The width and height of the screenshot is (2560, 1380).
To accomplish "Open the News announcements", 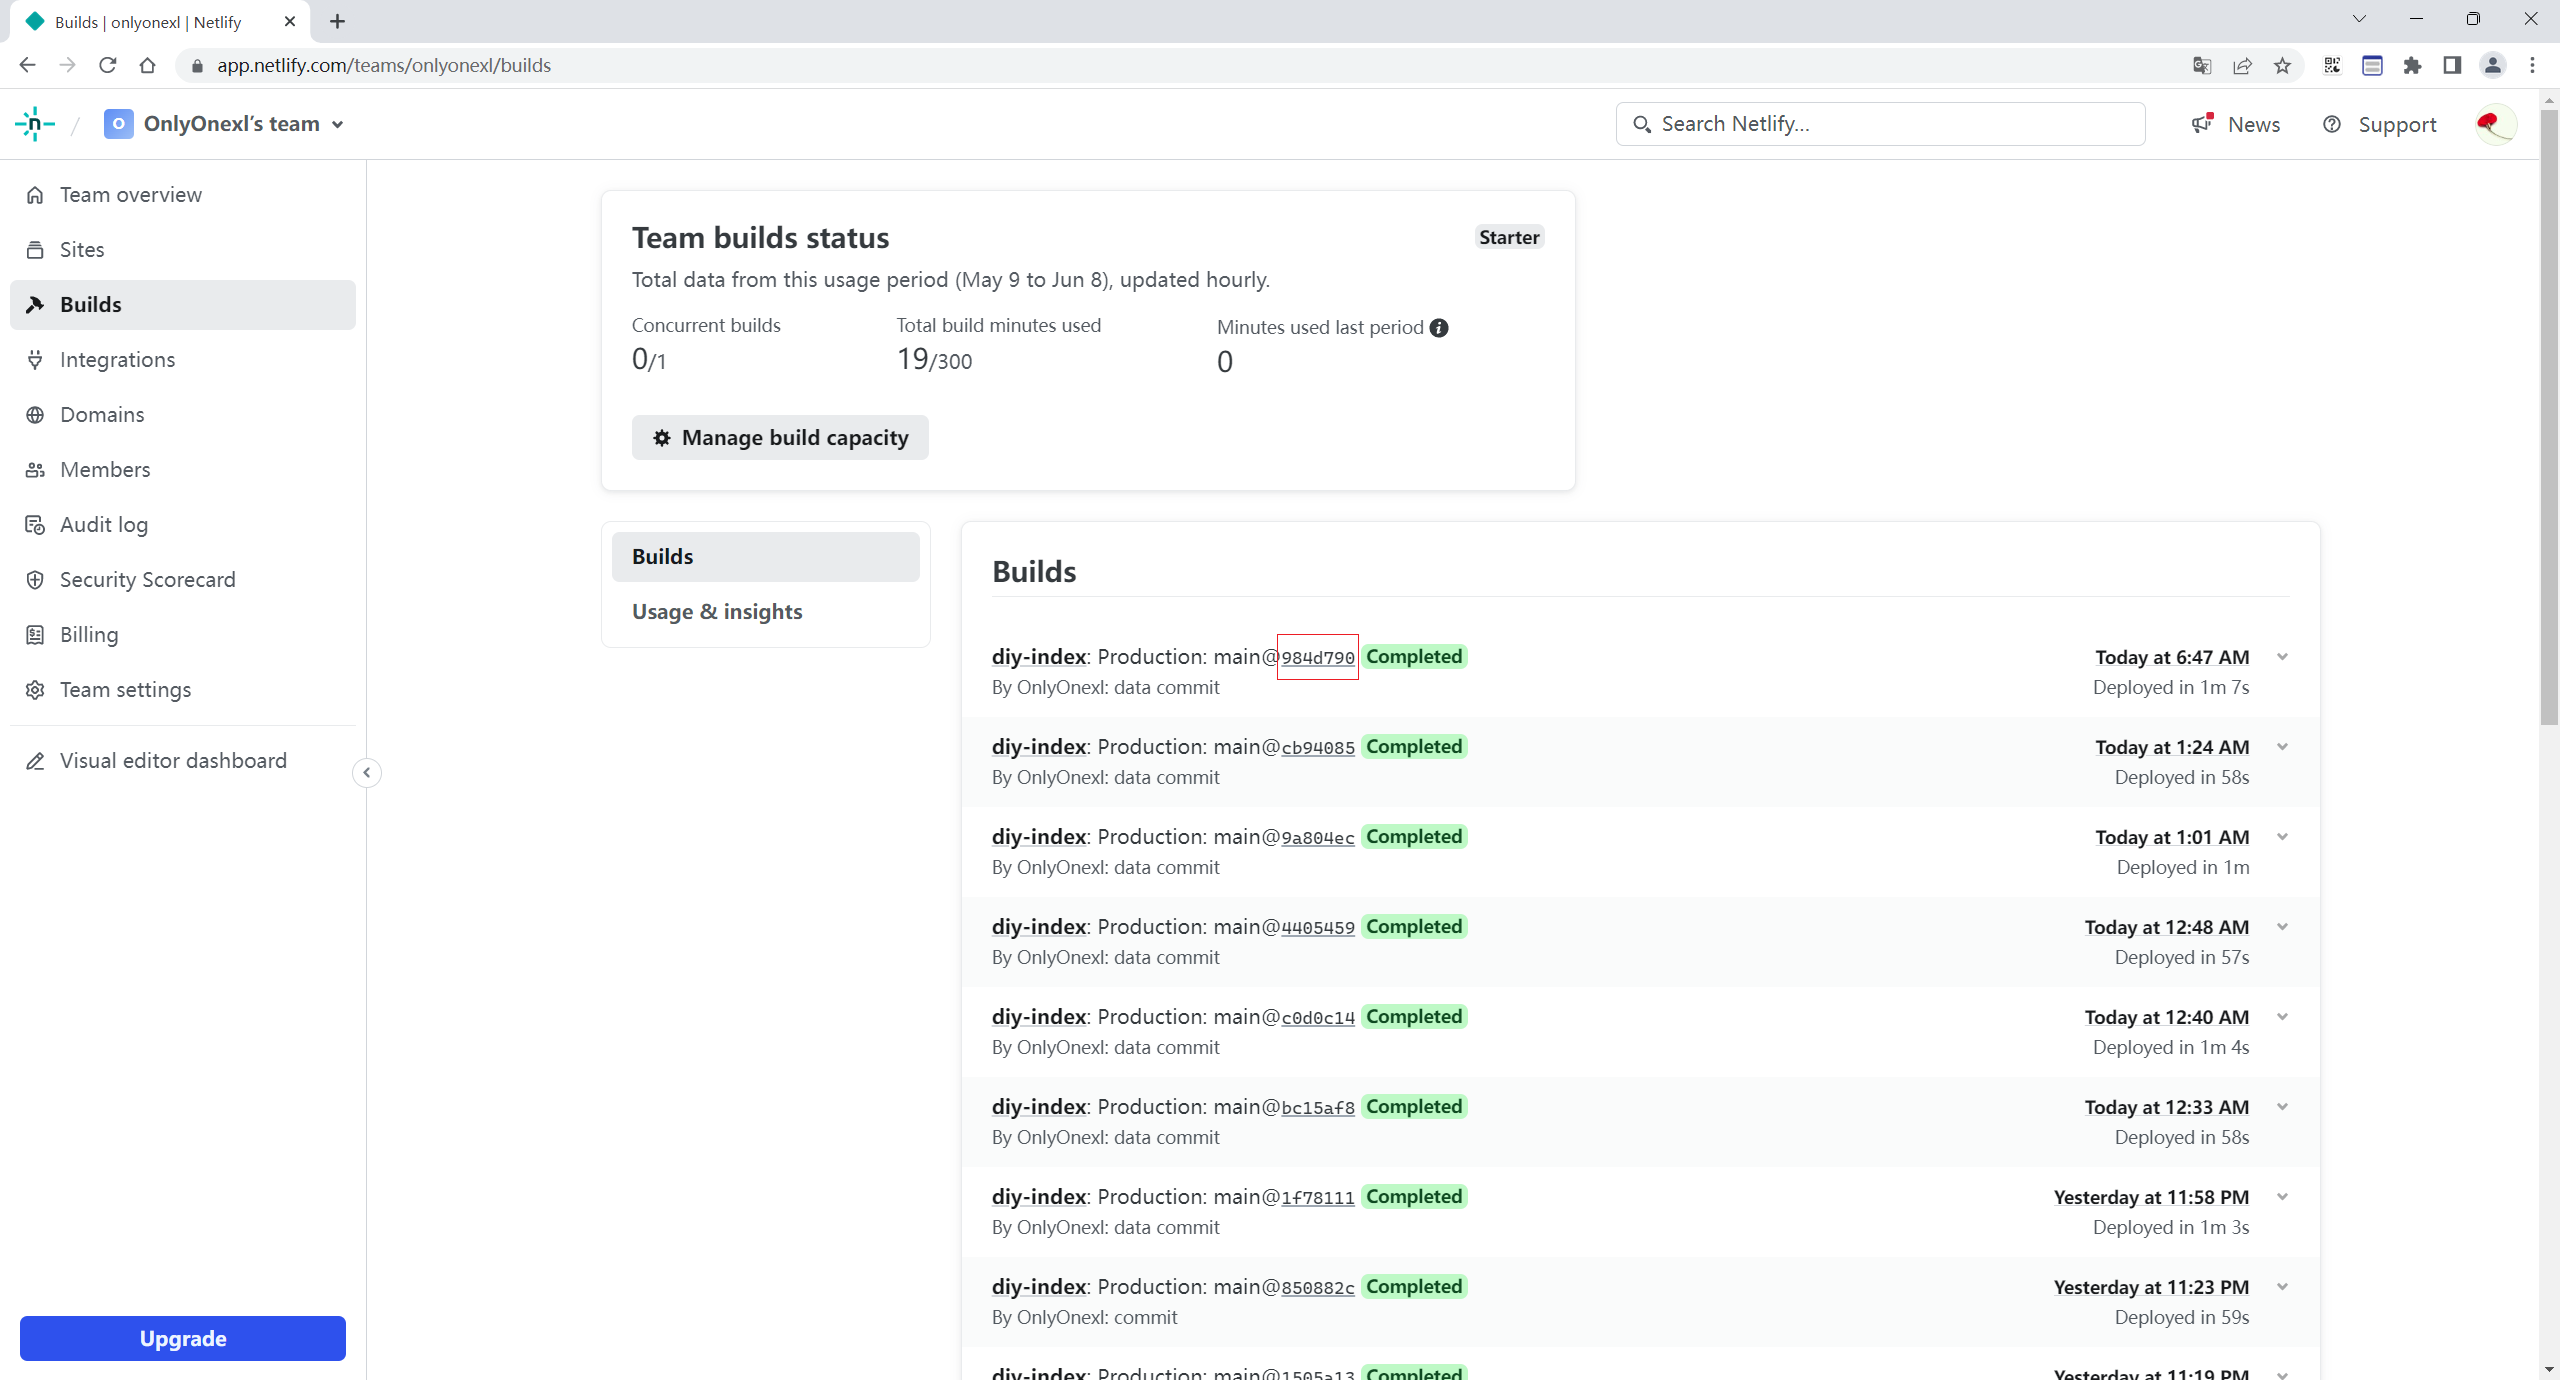I will tap(2236, 124).
